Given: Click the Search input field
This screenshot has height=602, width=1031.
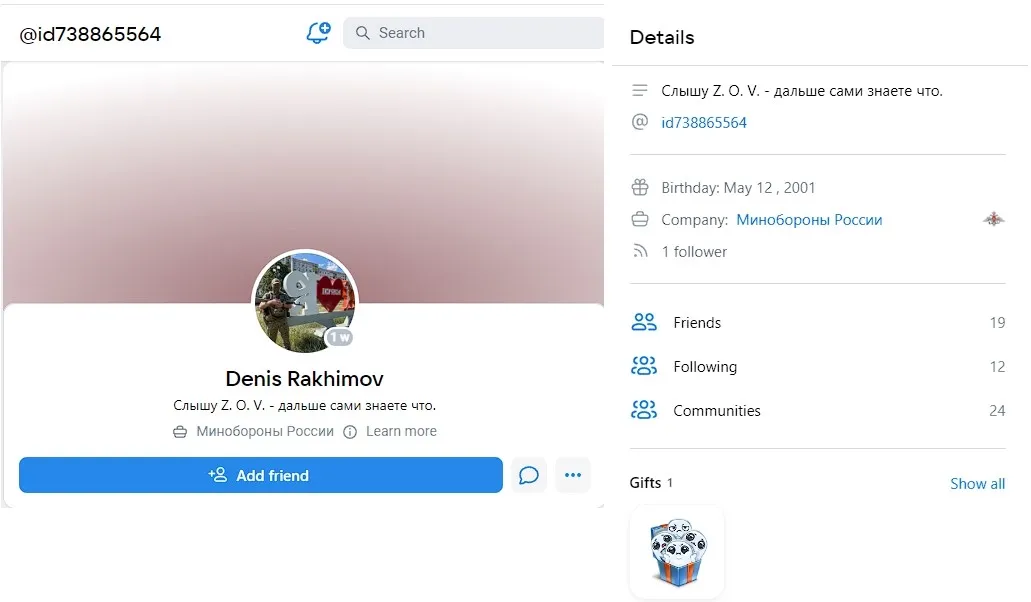Looking at the screenshot, I should point(480,33).
